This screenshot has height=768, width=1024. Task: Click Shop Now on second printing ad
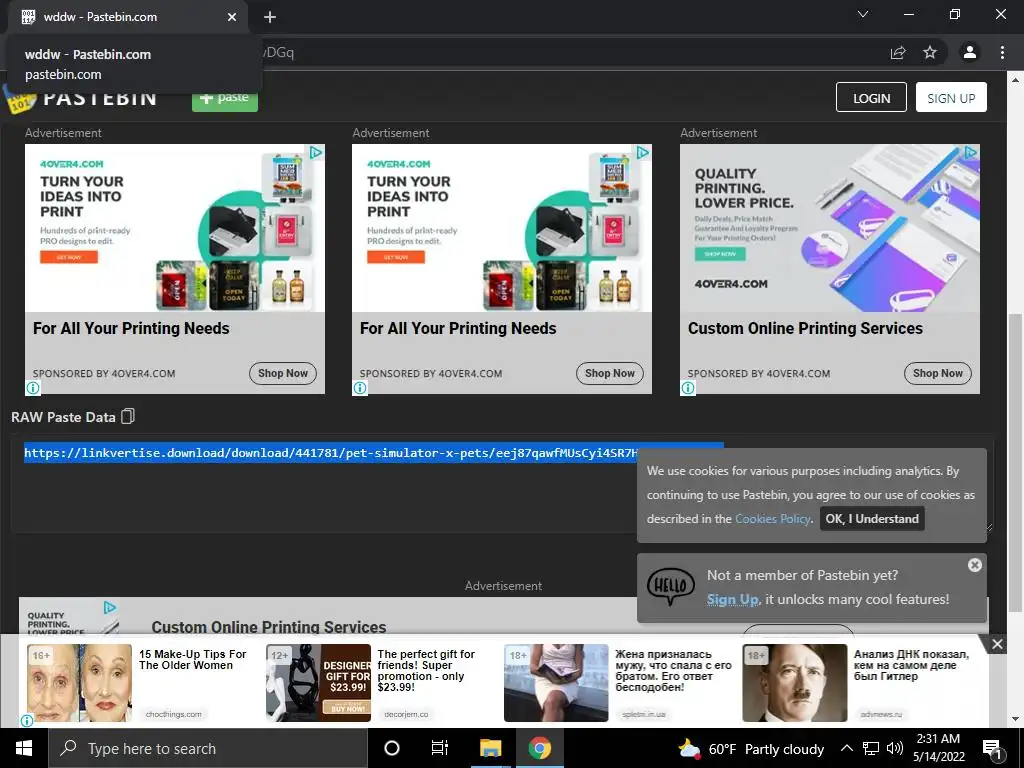610,374
